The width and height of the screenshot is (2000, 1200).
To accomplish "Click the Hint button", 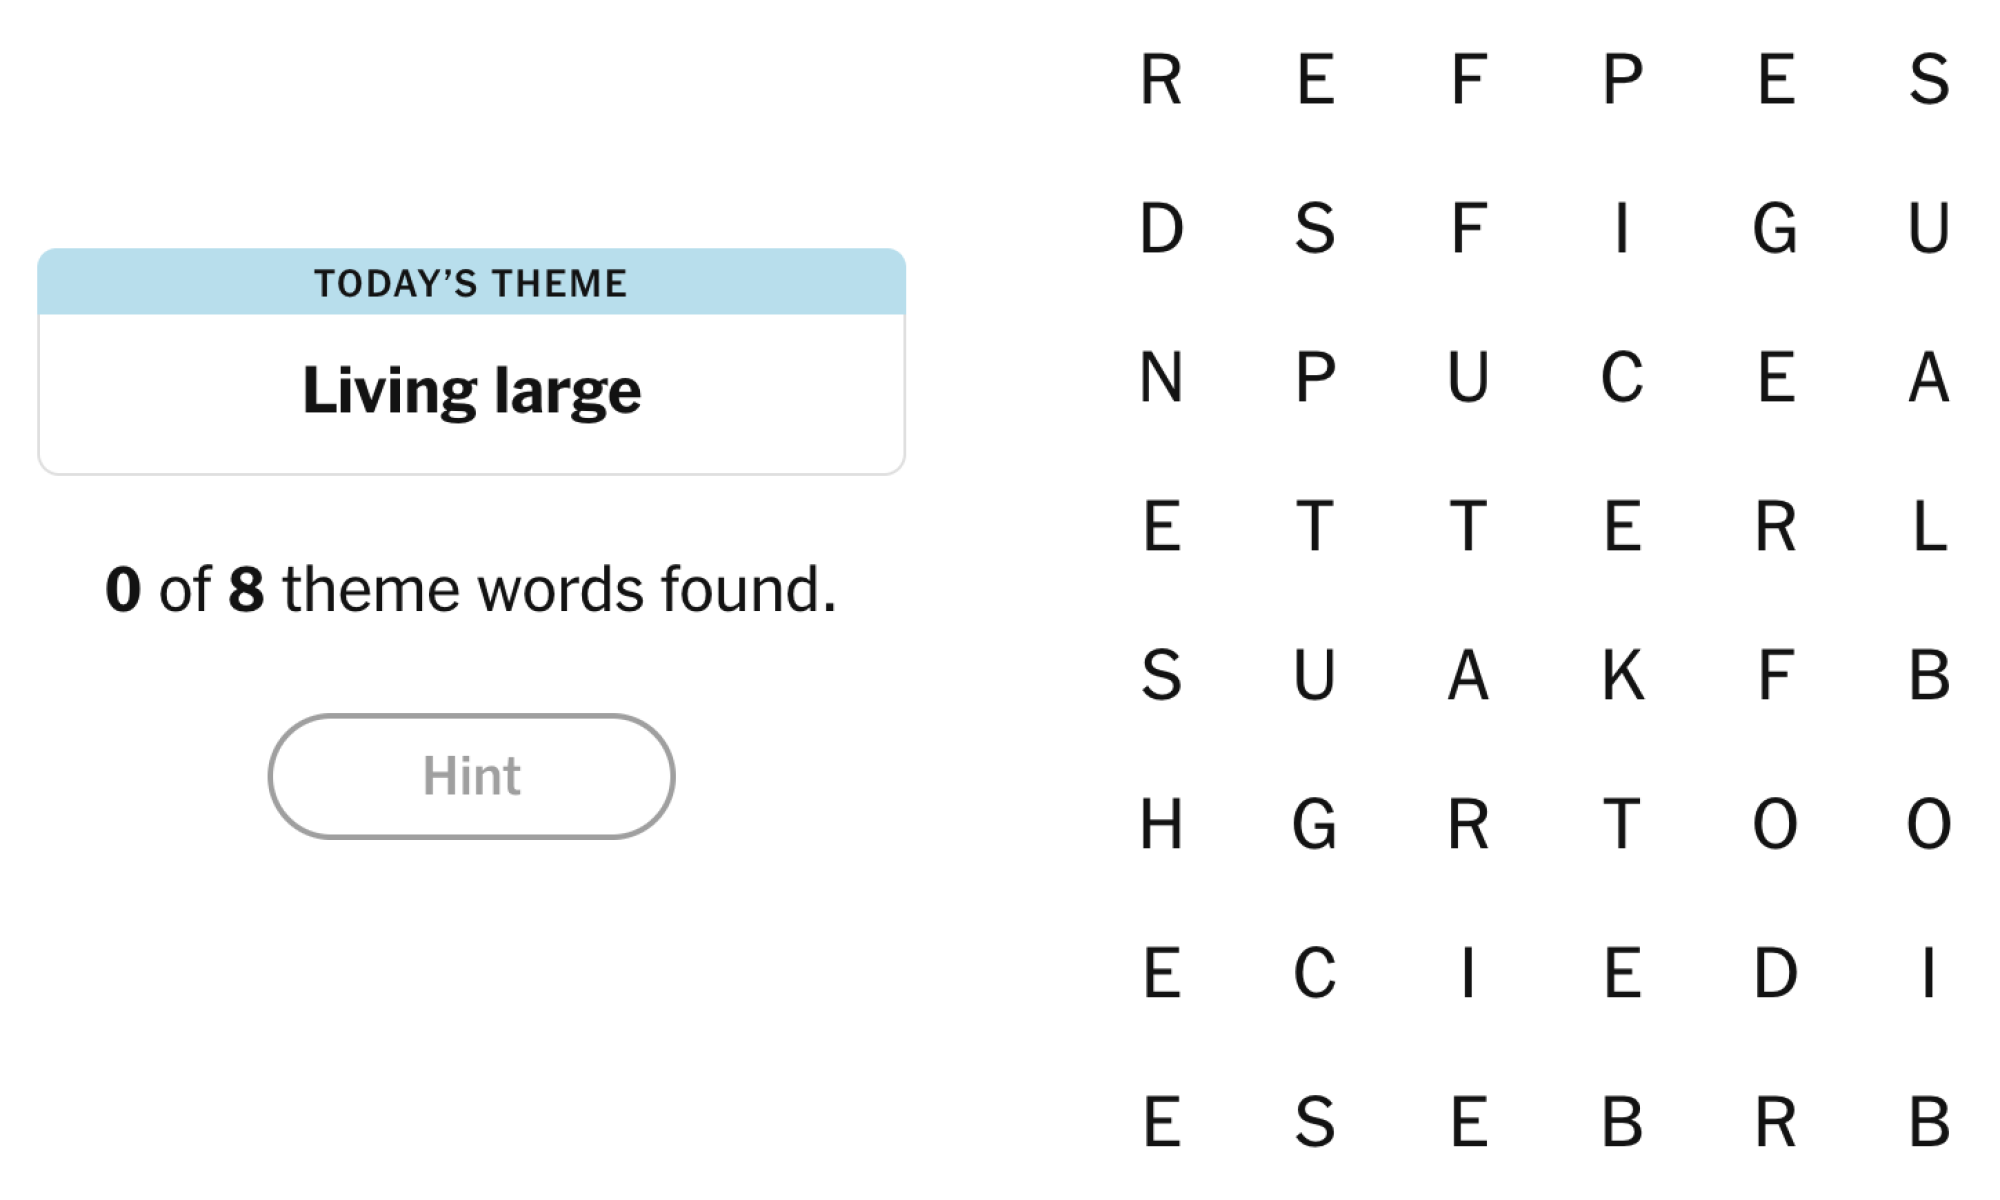I will pyautogui.click(x=471, y=776).
